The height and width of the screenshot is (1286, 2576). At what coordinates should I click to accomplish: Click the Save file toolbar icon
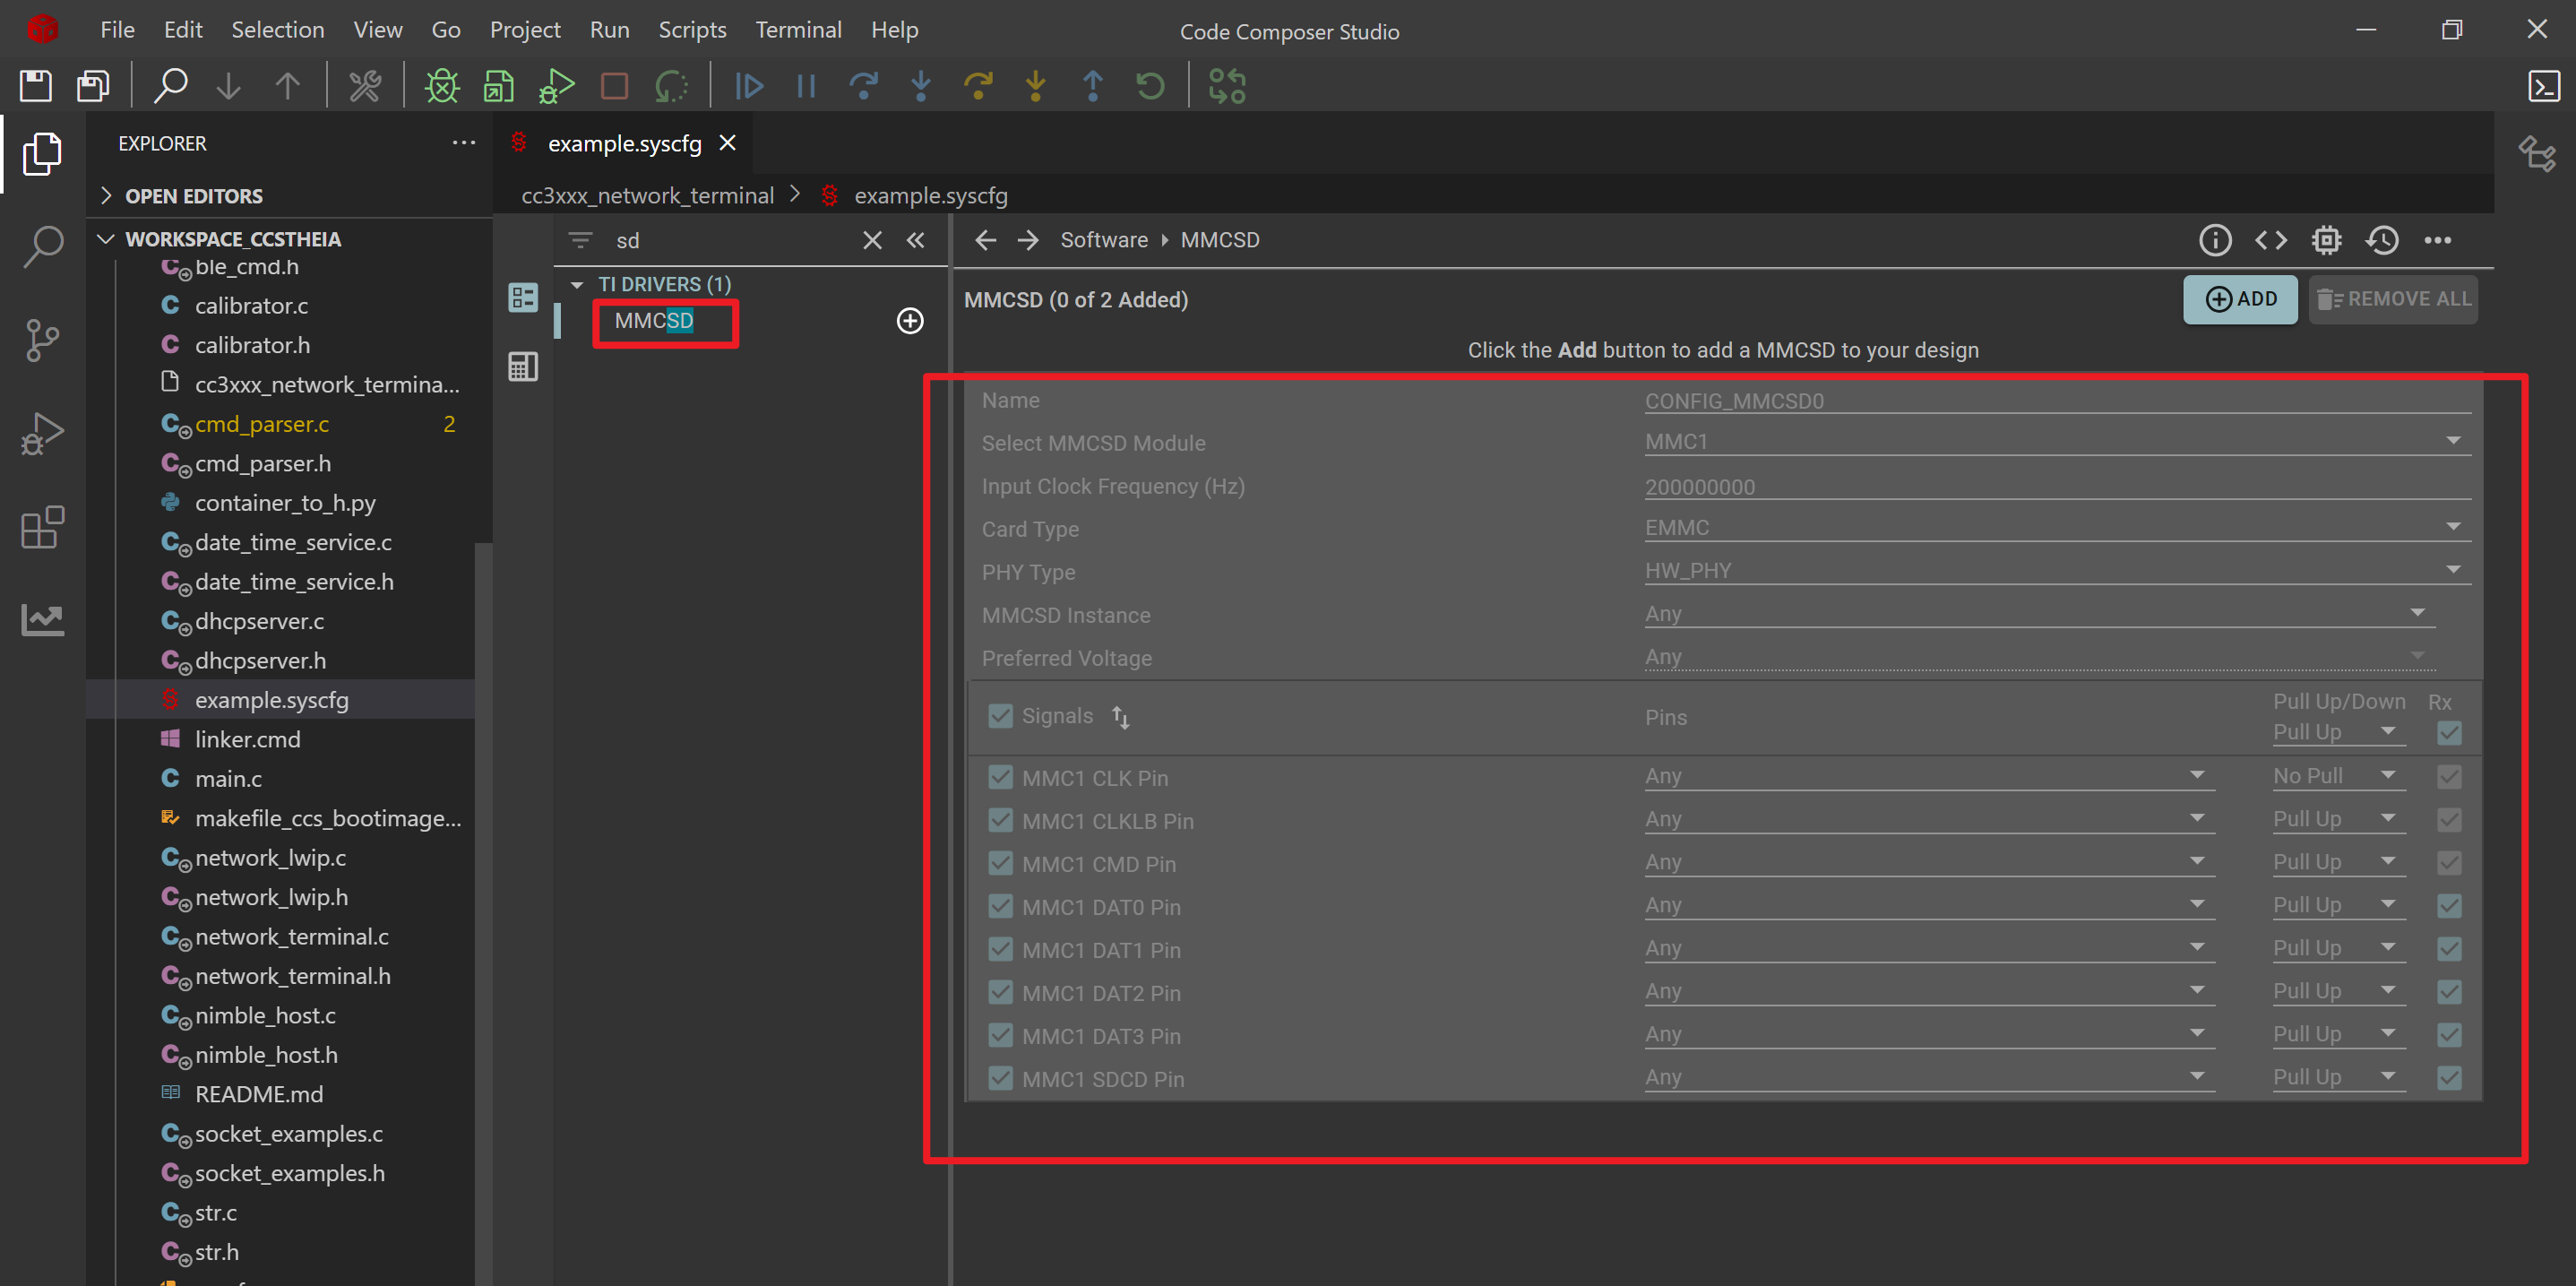pyautogui.click(x=36, y=86)
